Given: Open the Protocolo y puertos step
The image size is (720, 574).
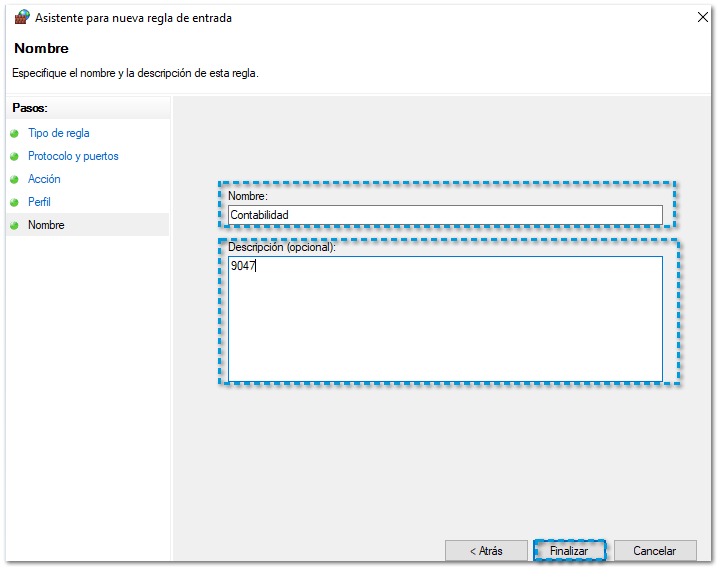Looking at the screenshot, I should (x=73, y=156).
